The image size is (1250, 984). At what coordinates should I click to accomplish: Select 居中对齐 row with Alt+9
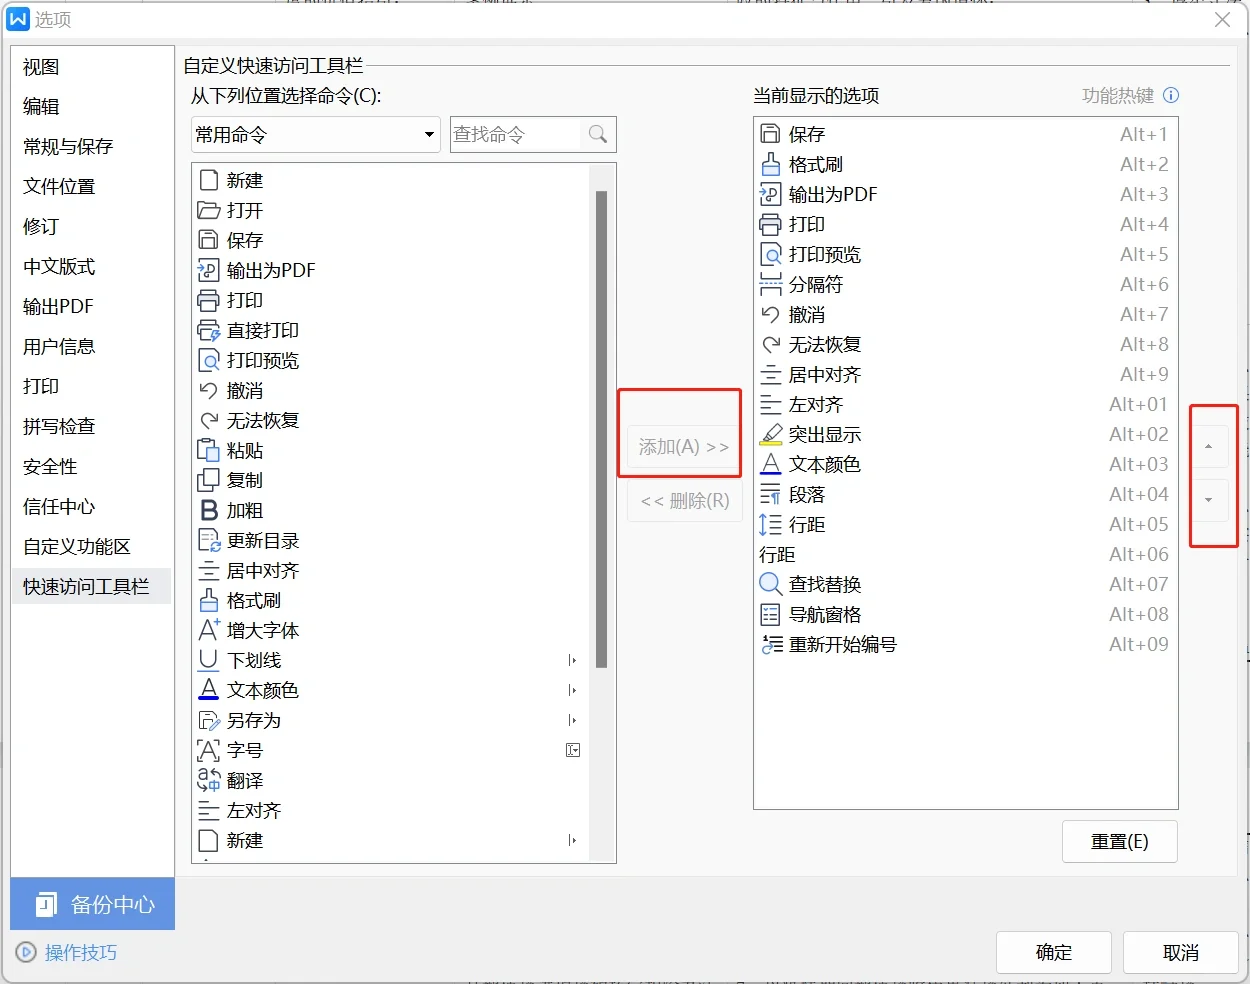pyautogui.click(x=965, y=374)
